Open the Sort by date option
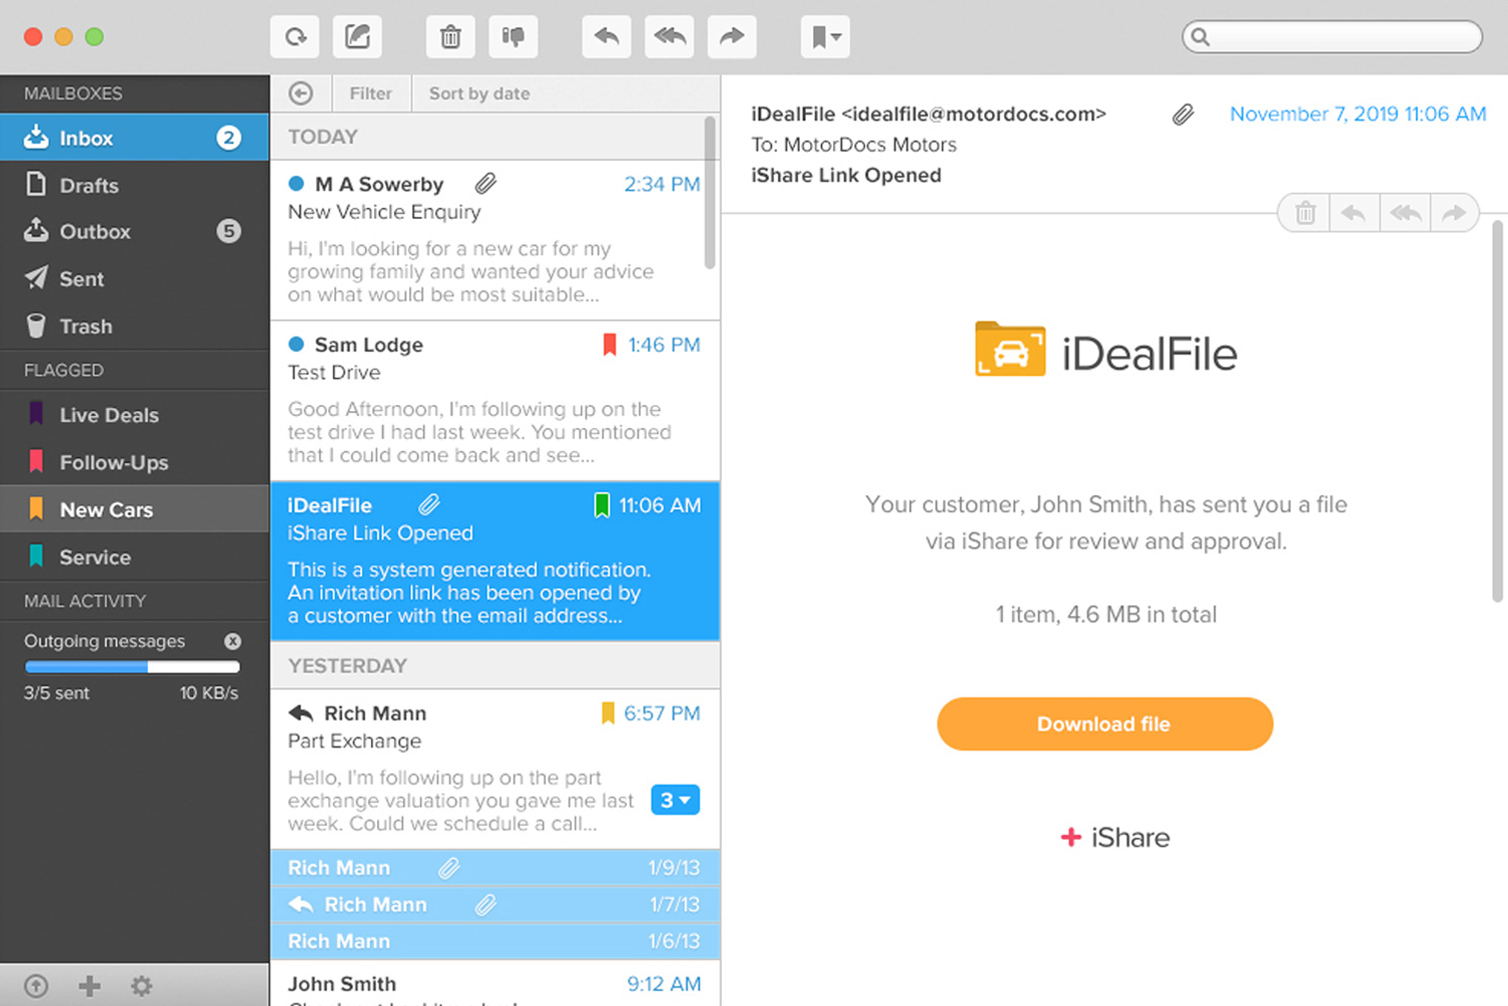Screen dimensions: 1508x1006 [480, 93]
